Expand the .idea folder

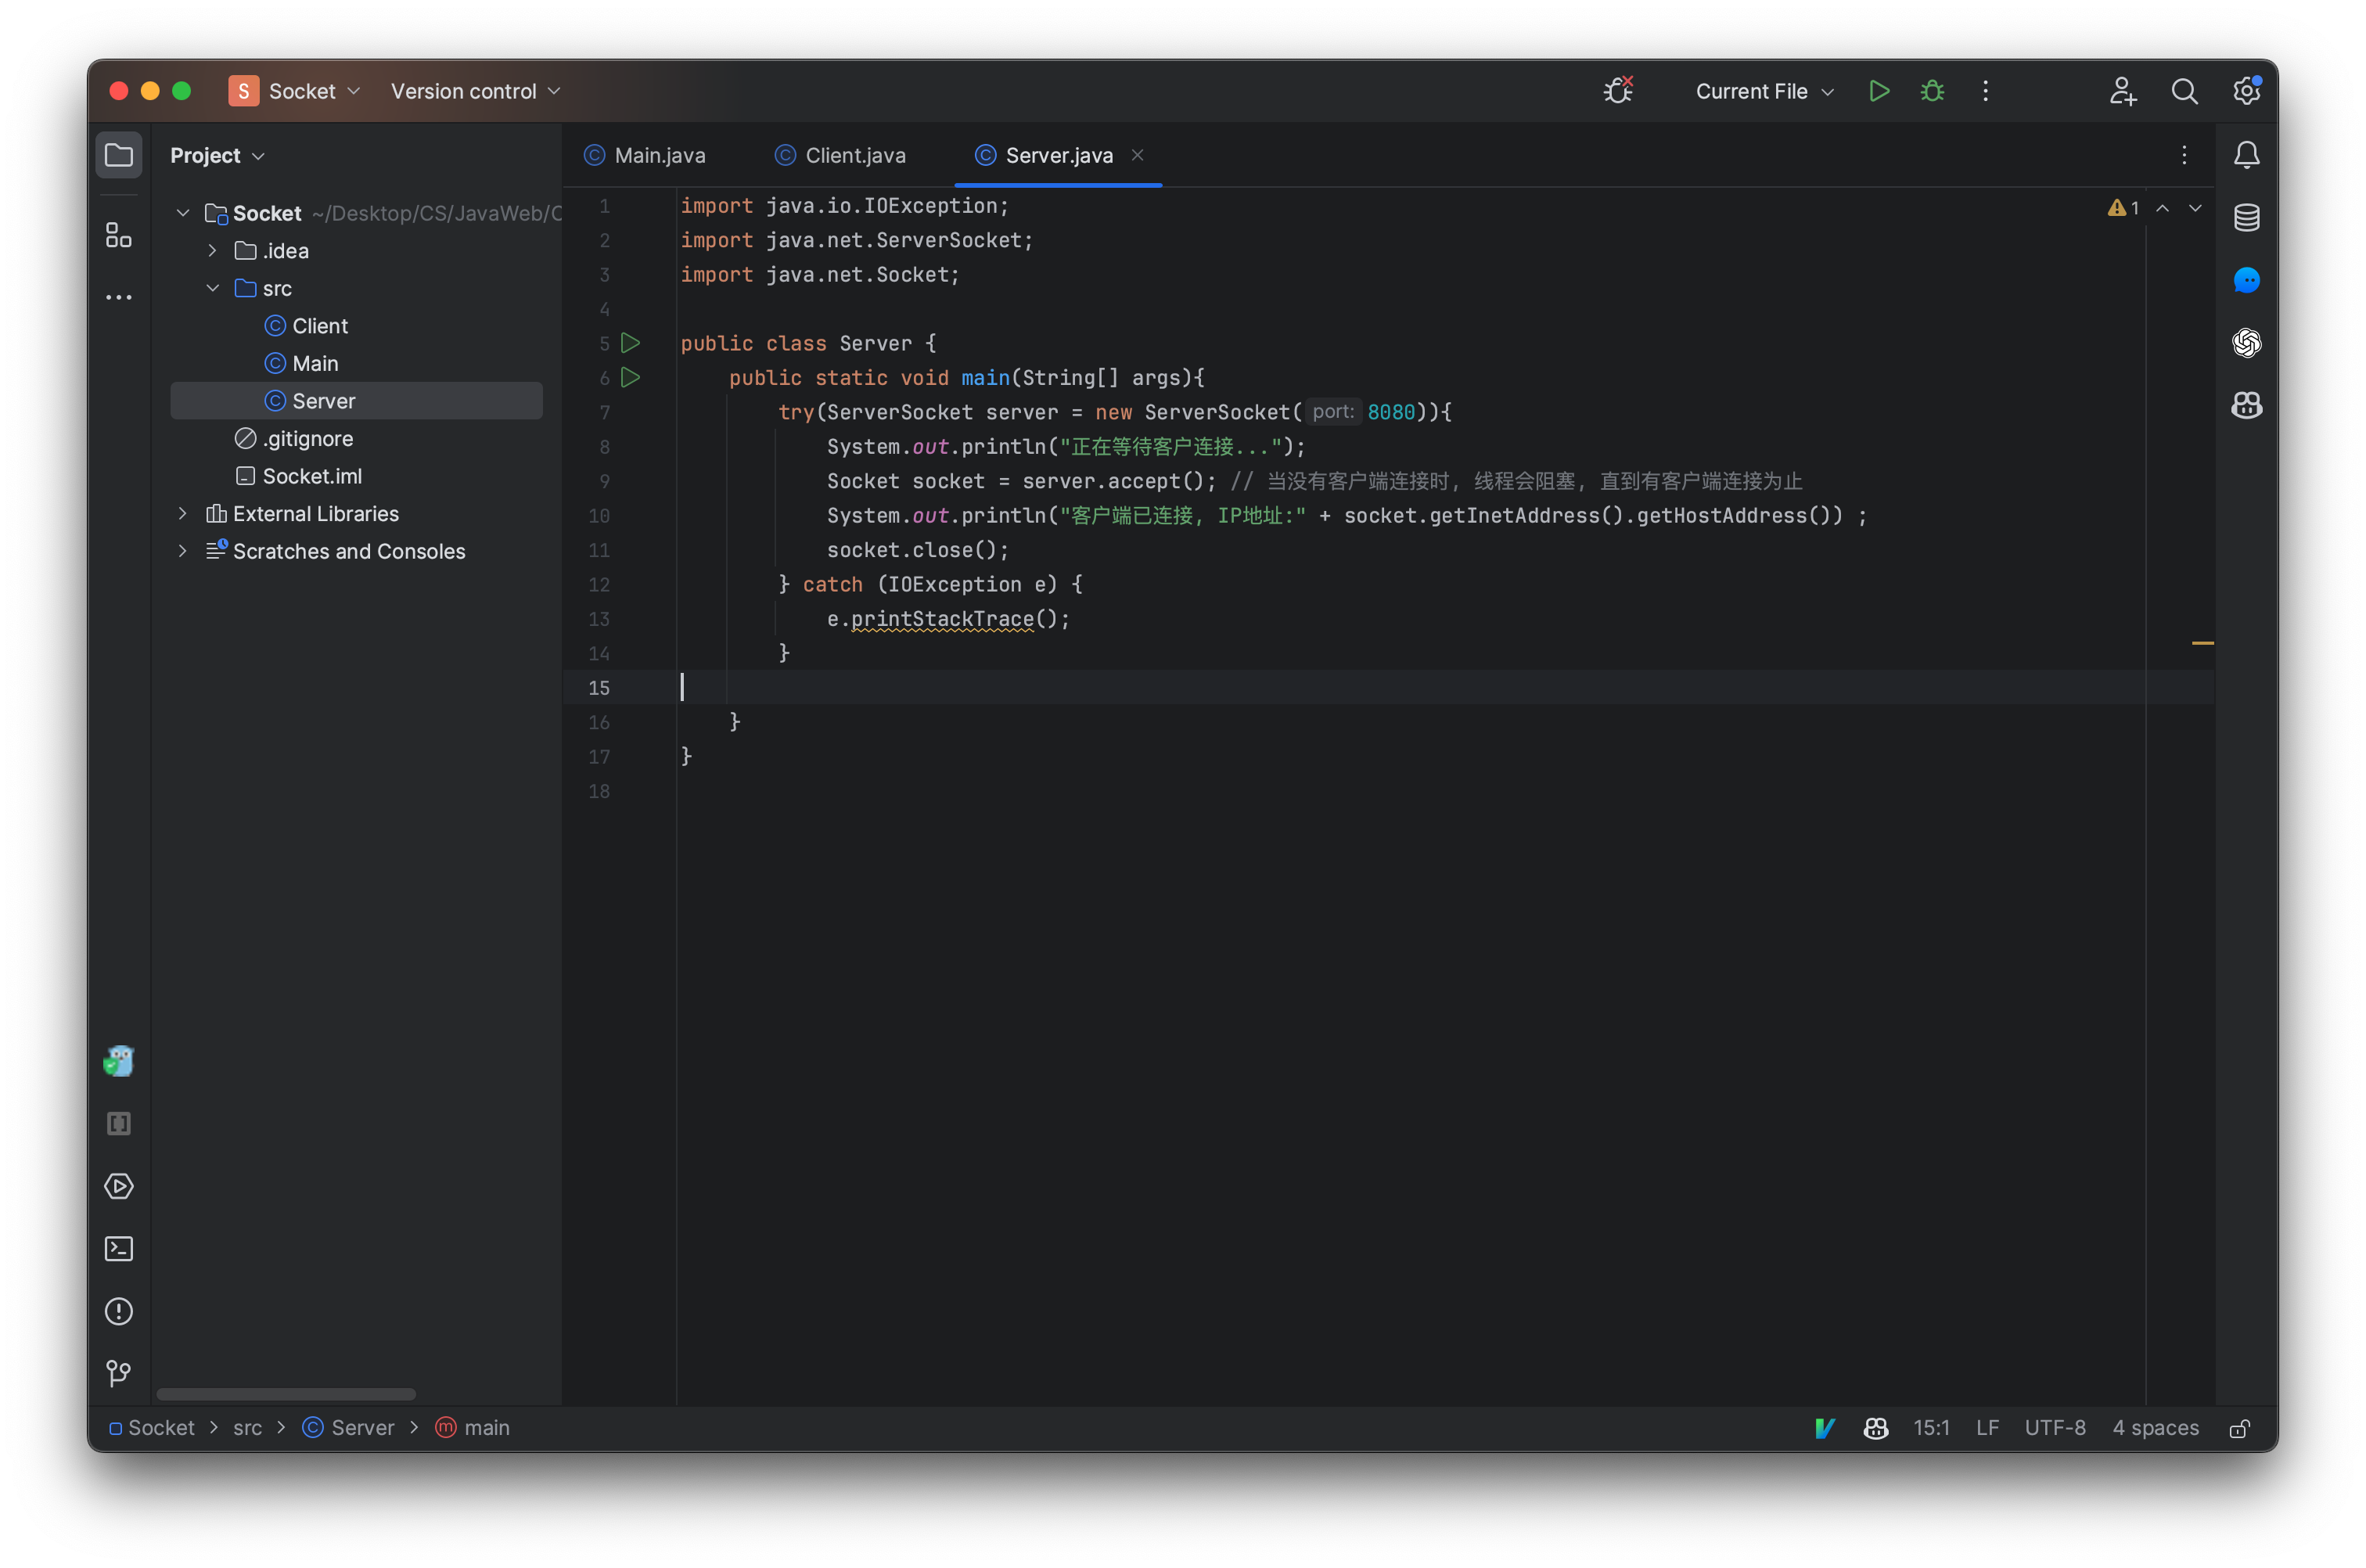click(212, 251)
